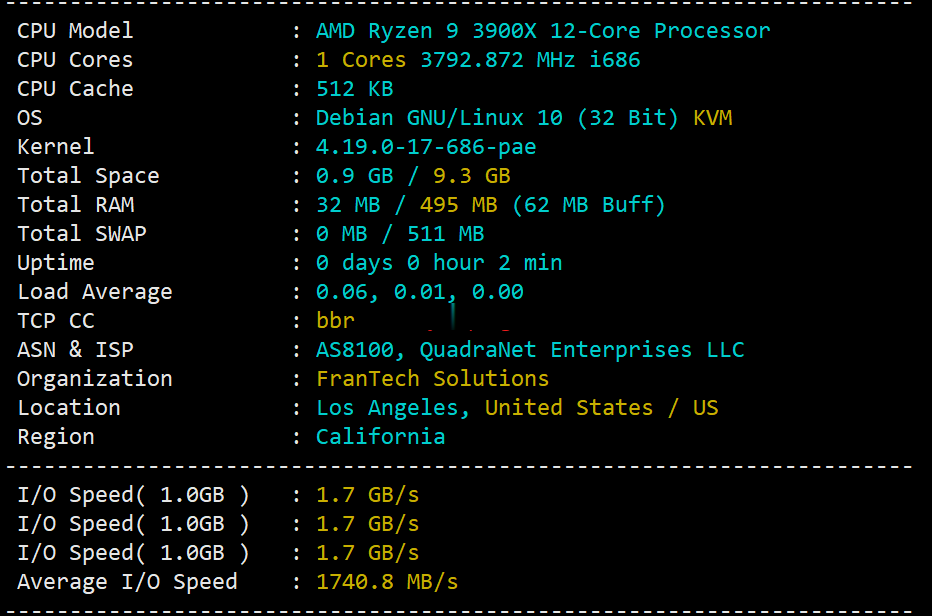Select the FranTech Solutions organization name
932x616 pixels.
click(x=432, y=379)
